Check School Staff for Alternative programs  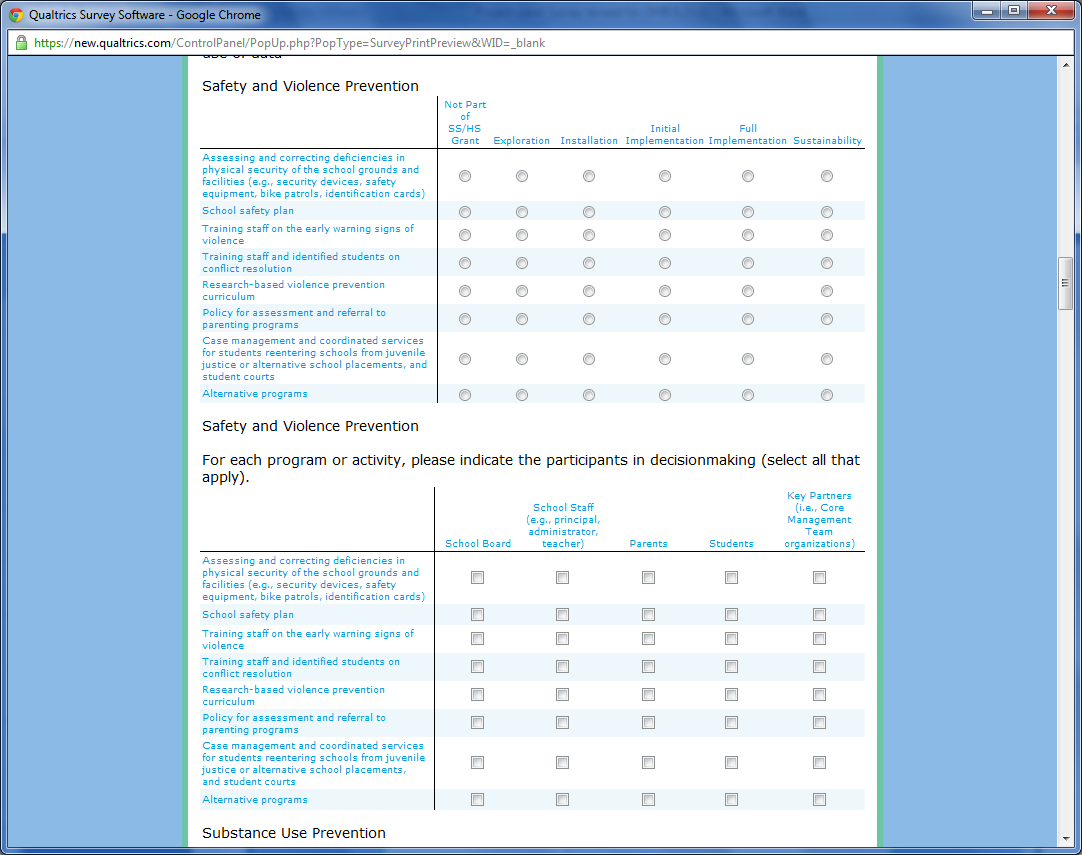tap(562, 799)
